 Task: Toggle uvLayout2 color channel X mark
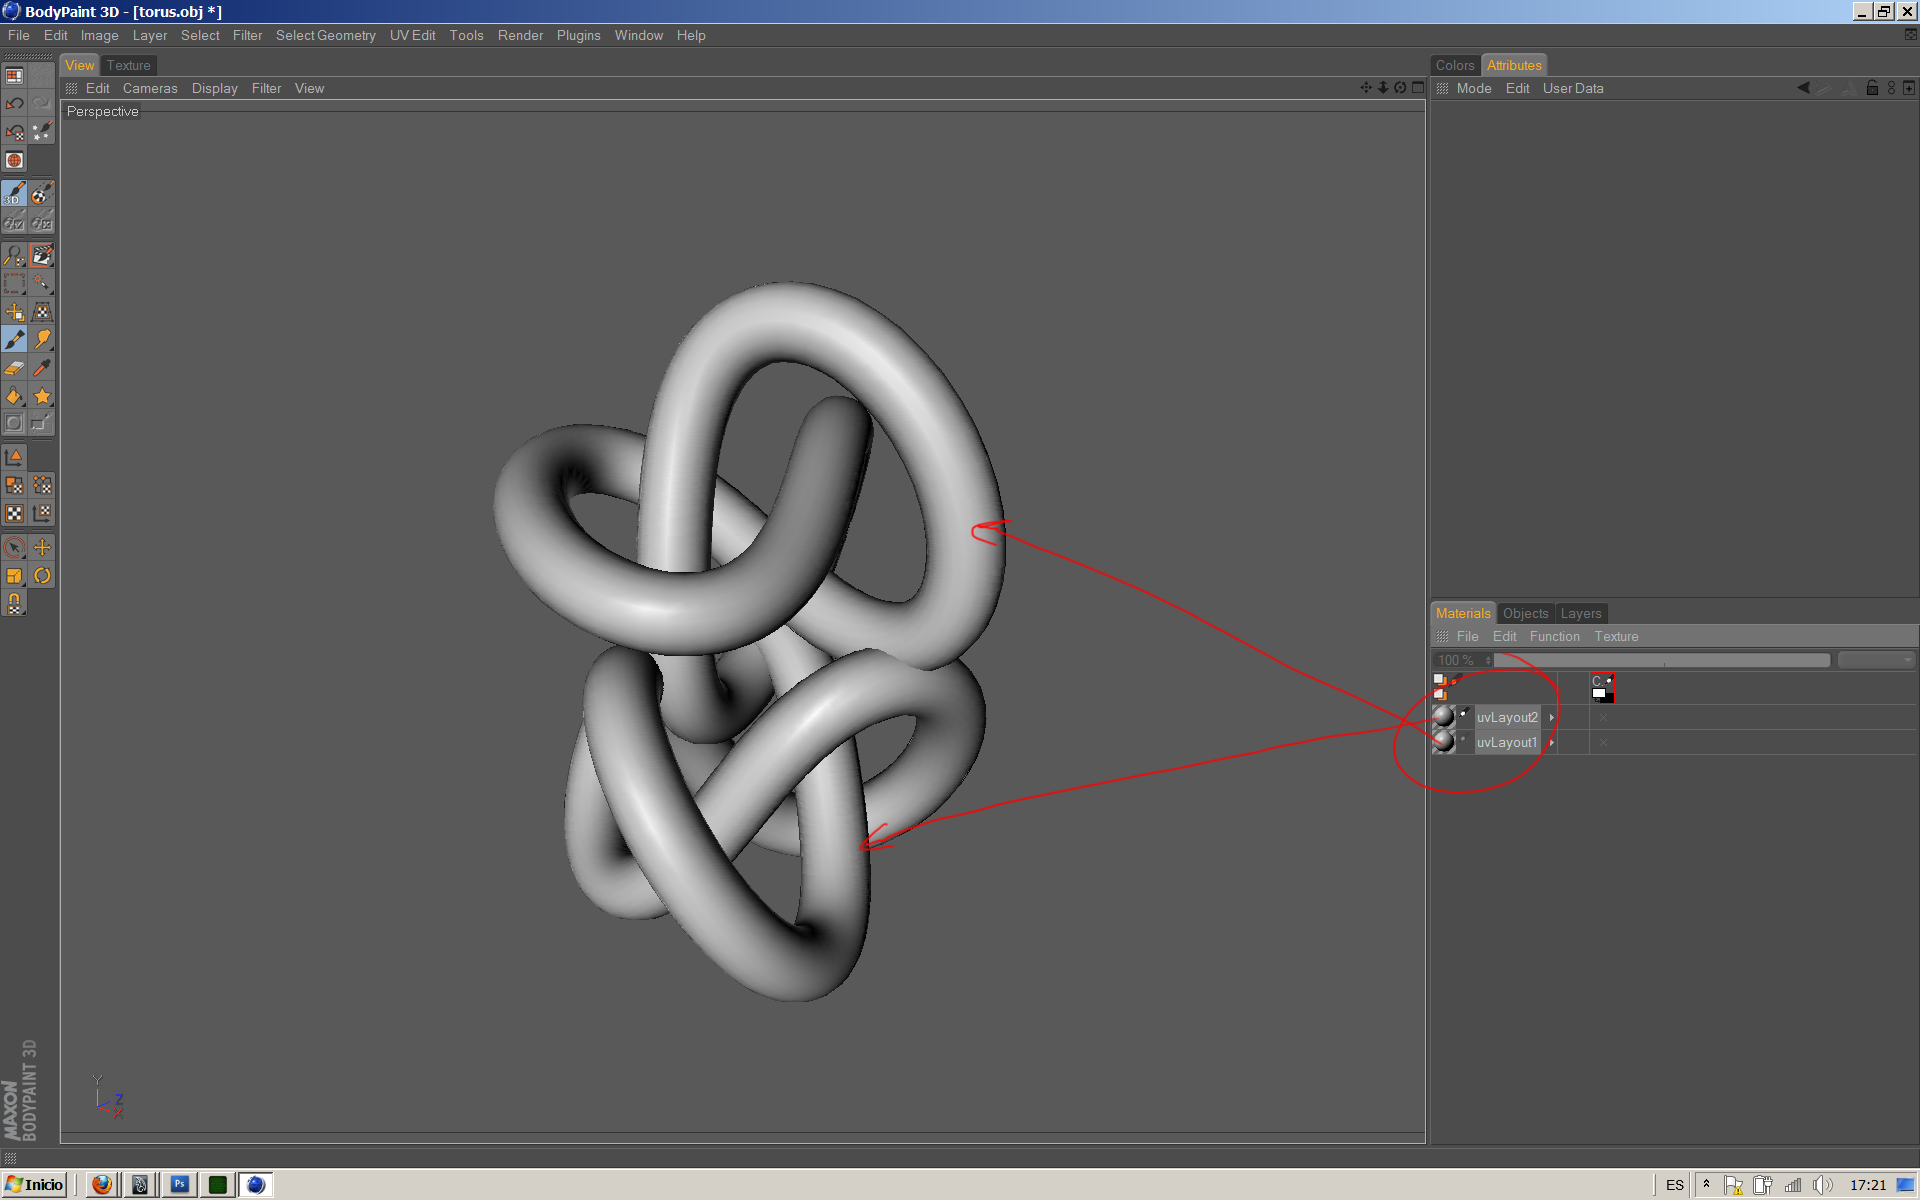1603,717
